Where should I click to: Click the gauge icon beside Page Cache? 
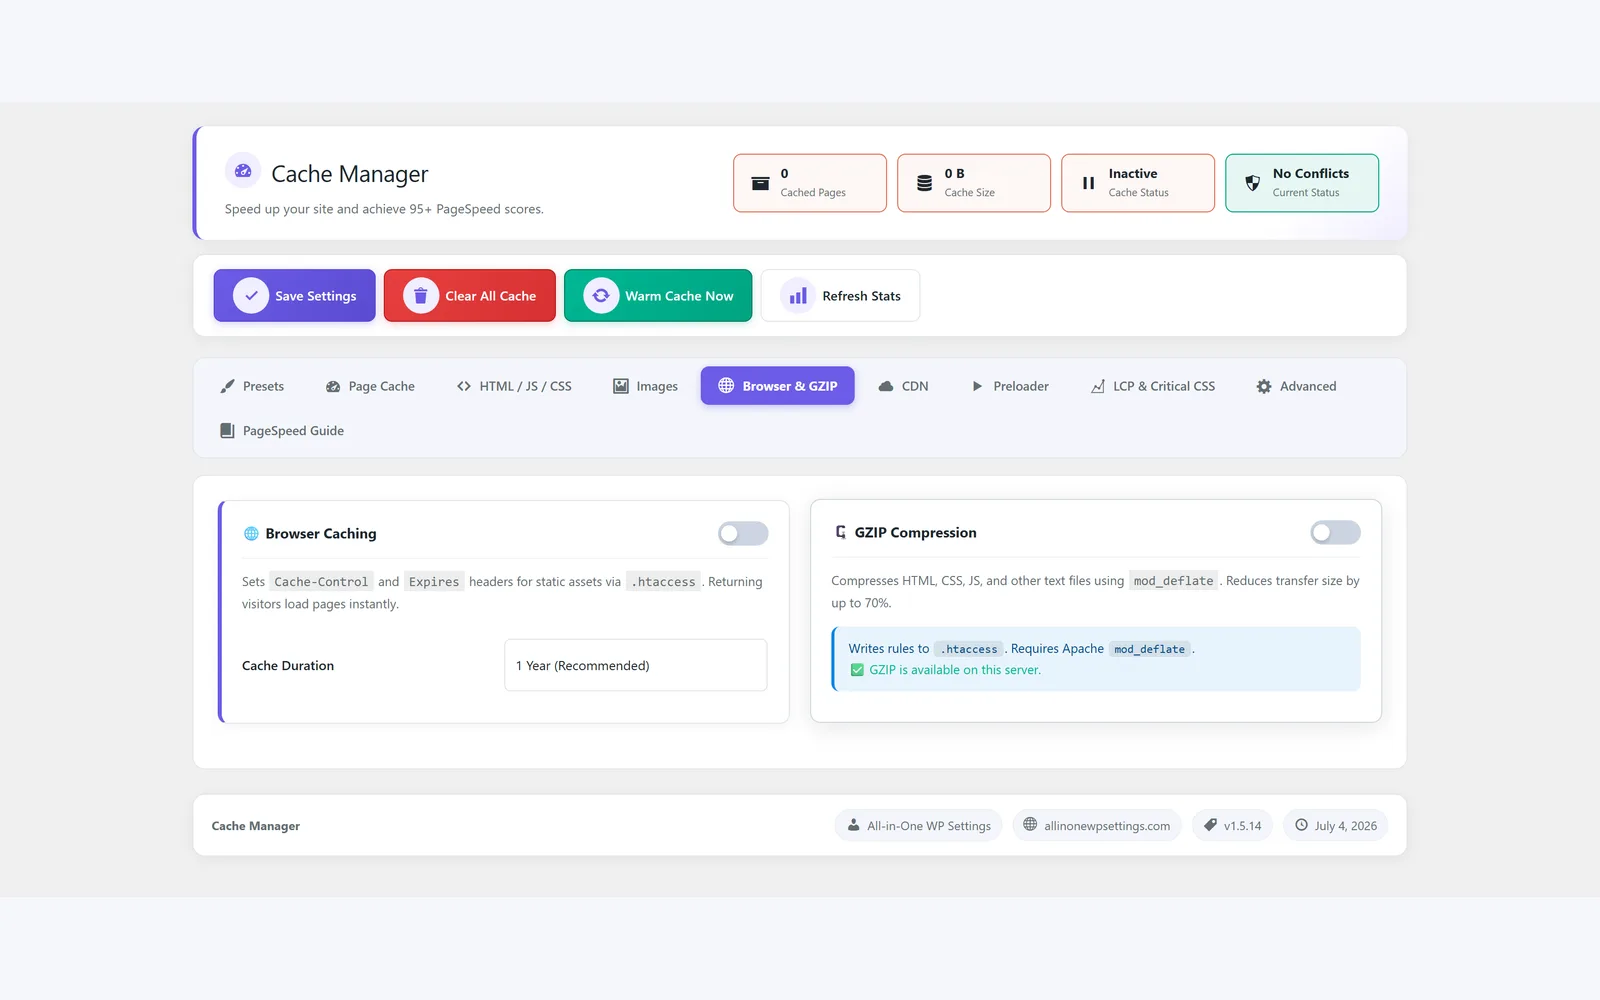pos(333,386)
